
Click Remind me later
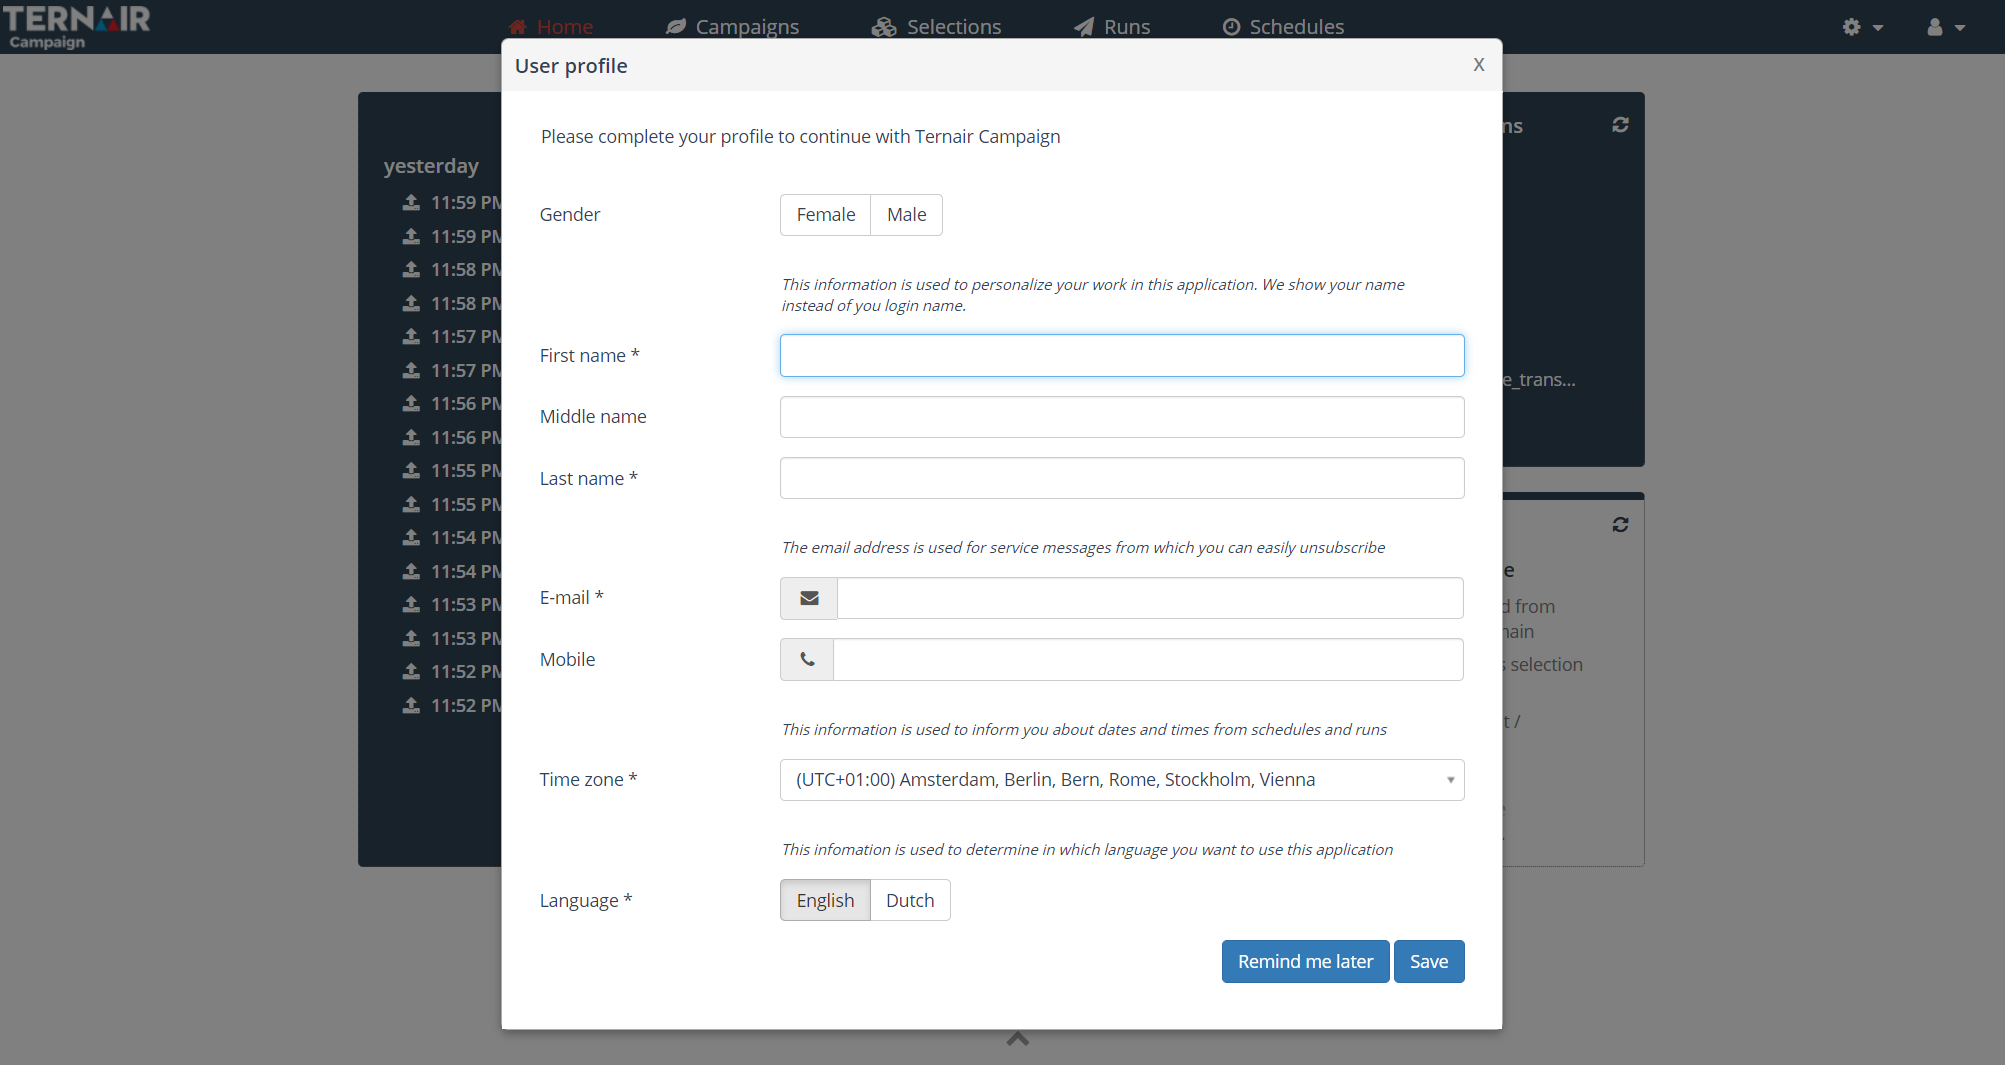tap(1305, 961)
